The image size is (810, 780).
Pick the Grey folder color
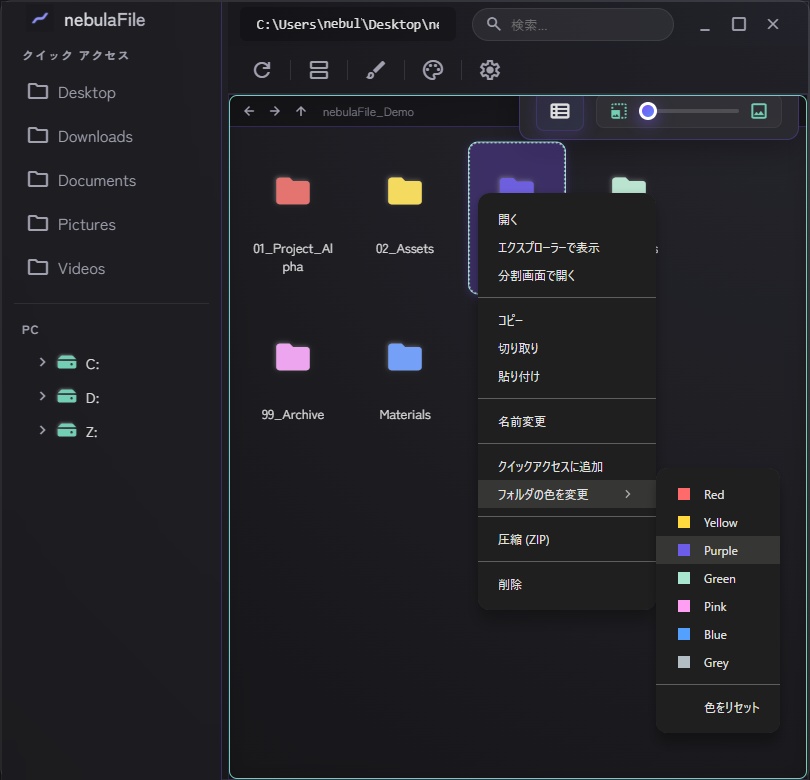pos(718,662)
